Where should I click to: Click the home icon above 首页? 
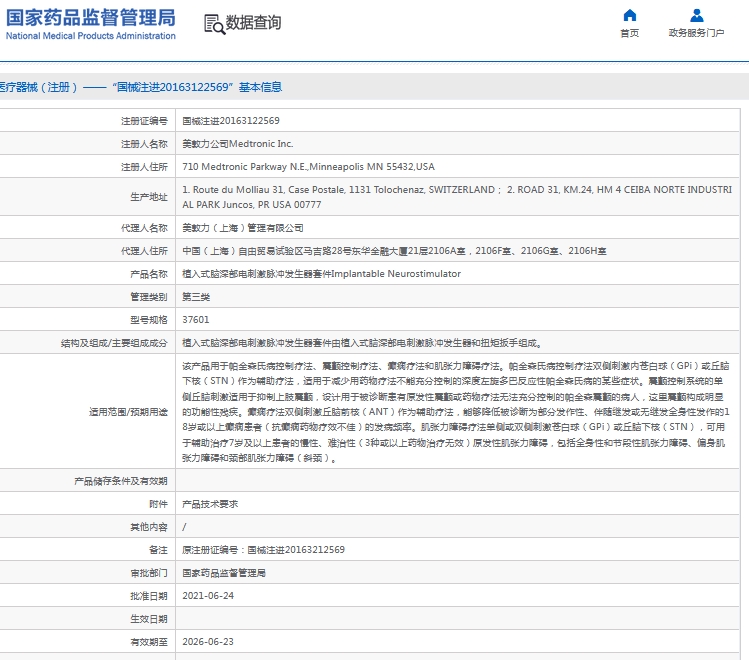[629, 15]
